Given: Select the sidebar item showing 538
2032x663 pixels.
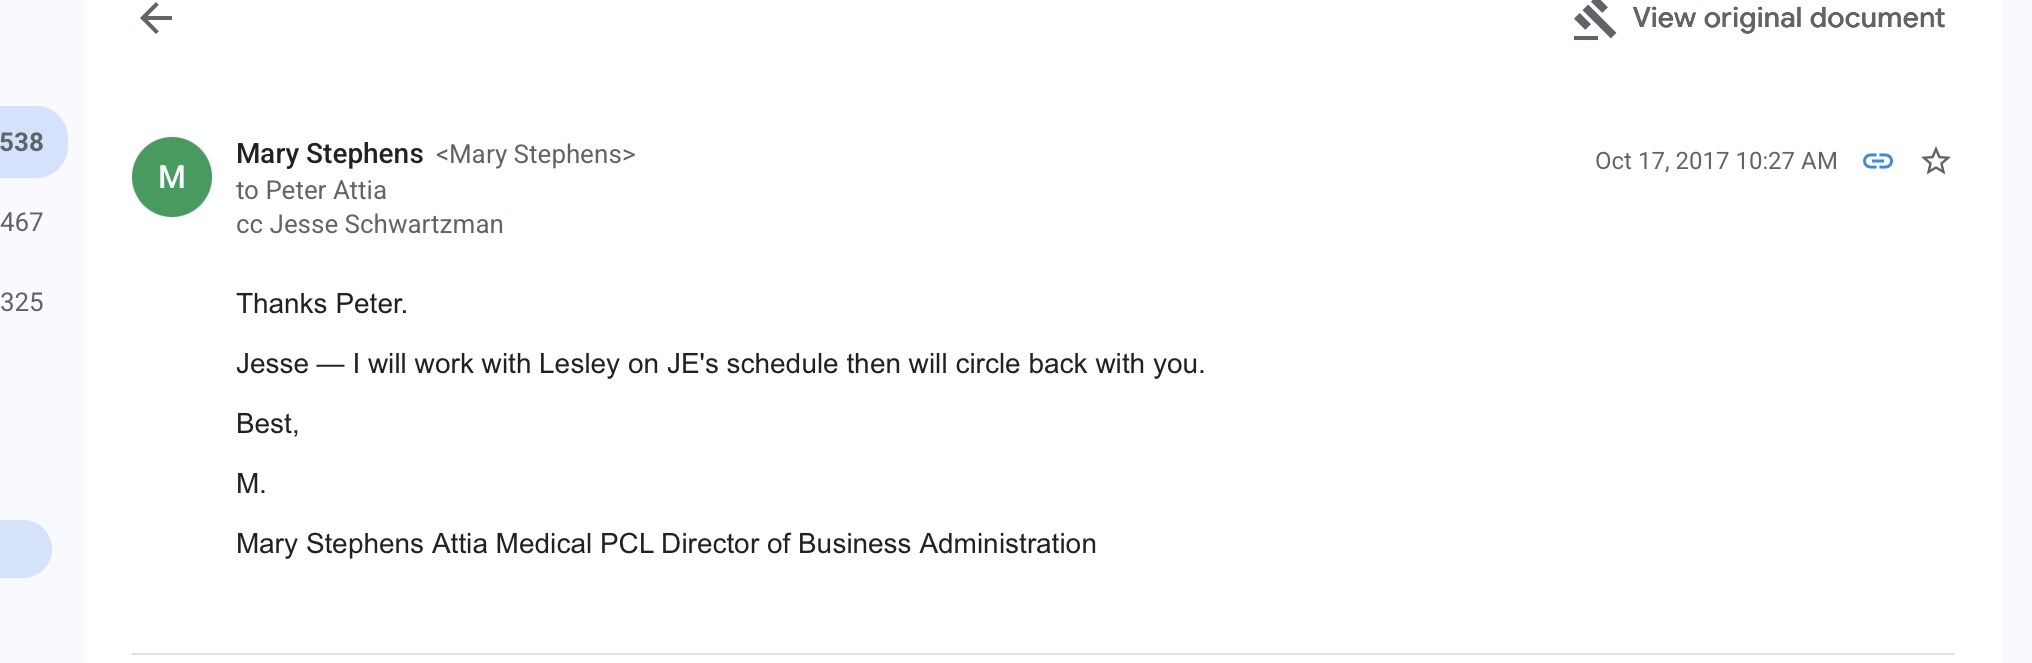Looking at the screenshot, I should click(24, 142).
